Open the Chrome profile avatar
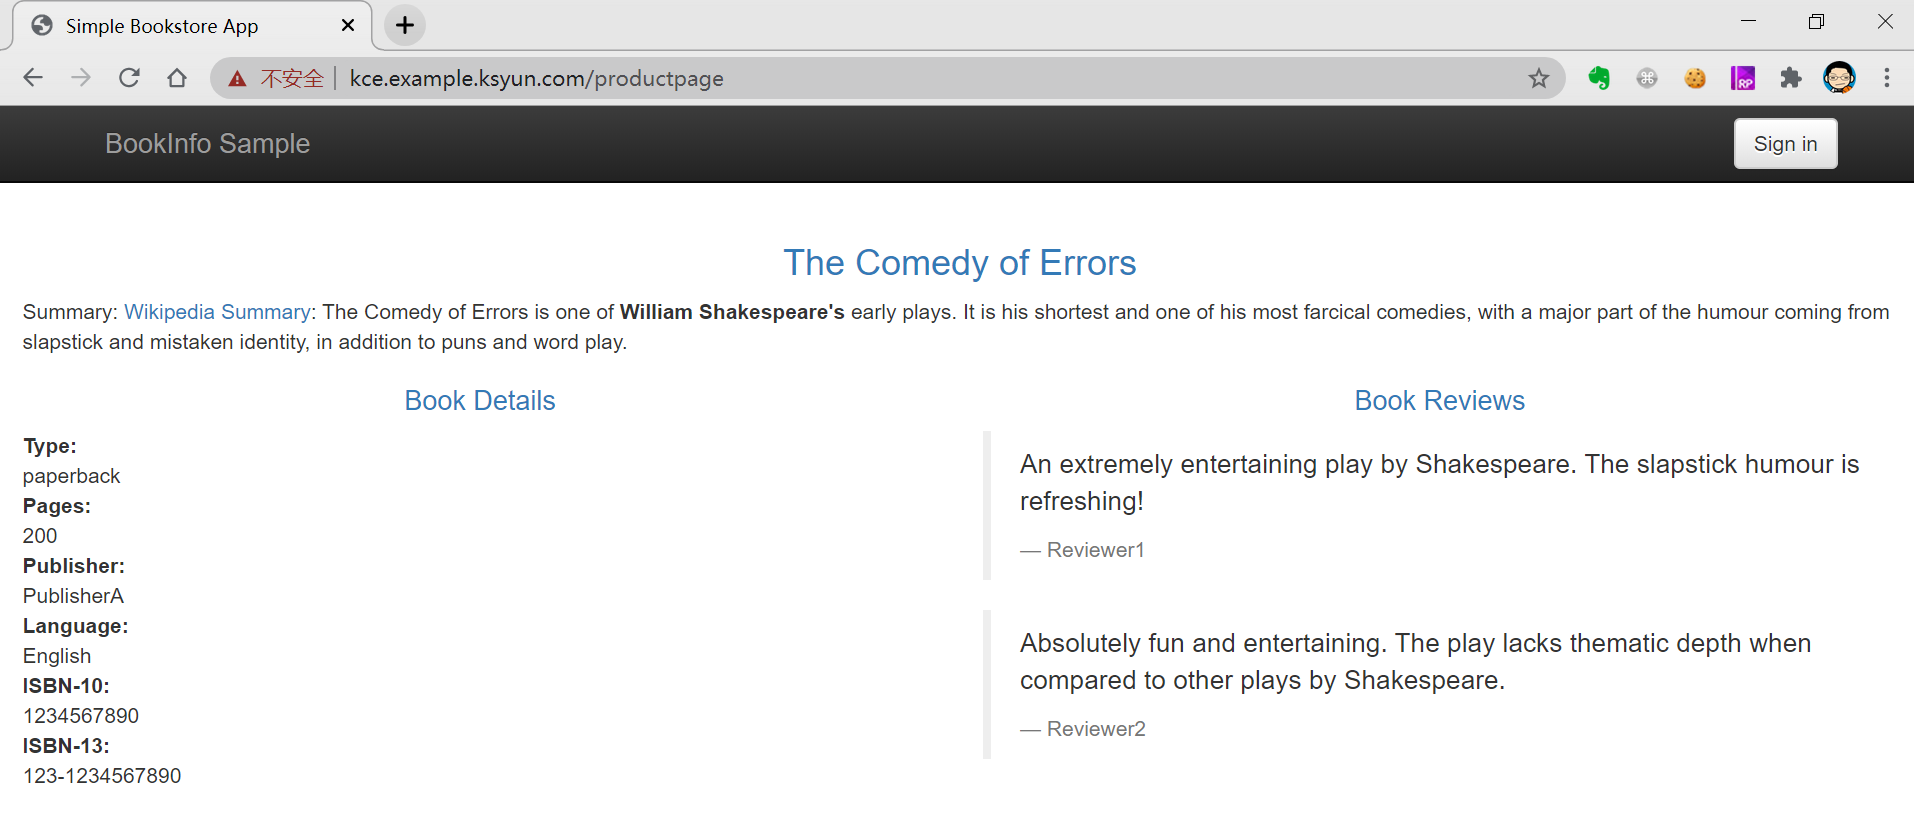Image resolution: width=1914 pixels, height=833 pixels. (1839, 78)
